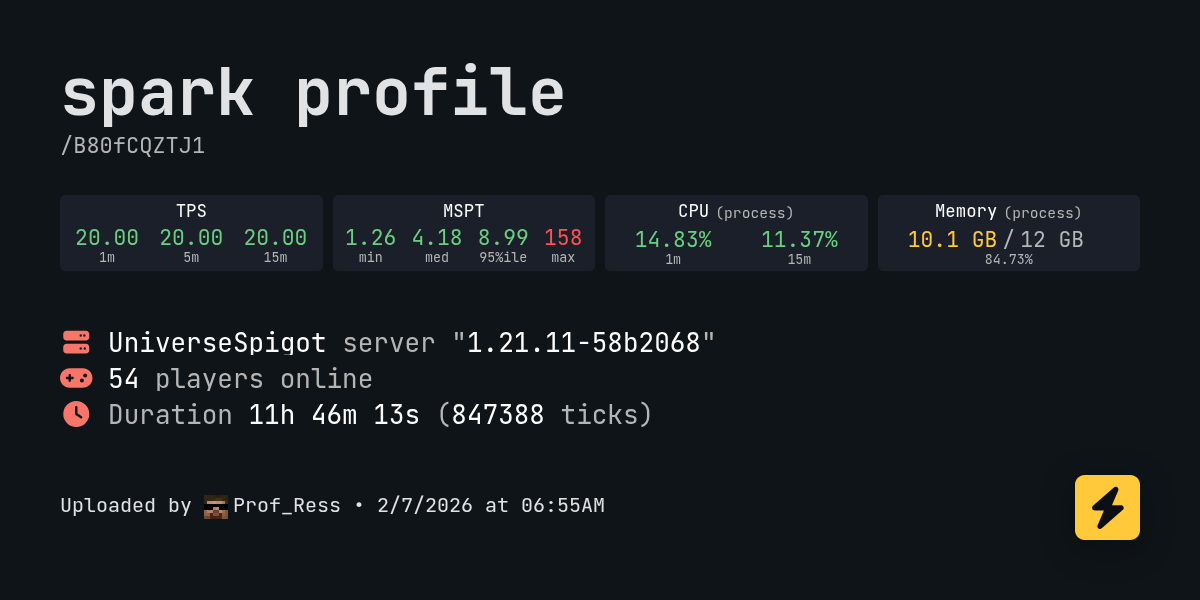This screenshot has height=600, width=1200.
Task: Click the Memory (process) panel header
Action: click(1008, 212)
